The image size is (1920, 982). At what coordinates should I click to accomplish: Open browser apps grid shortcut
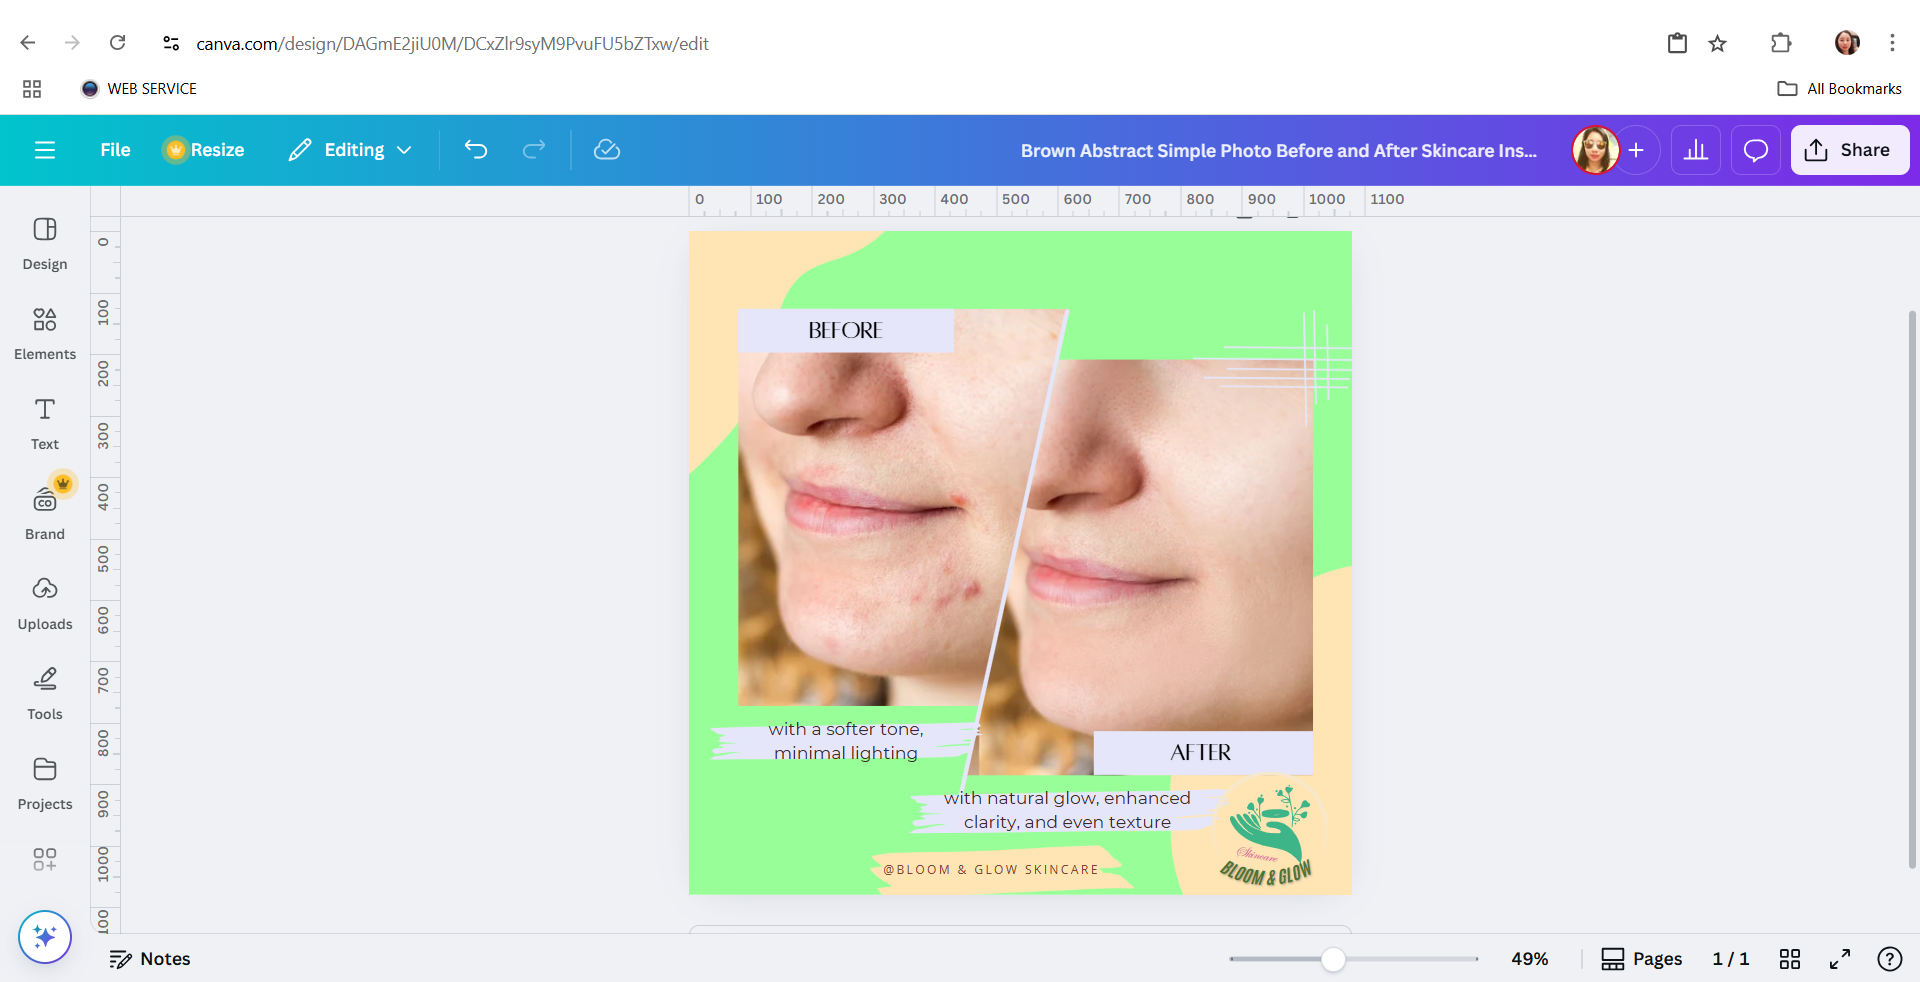point(32,89)
